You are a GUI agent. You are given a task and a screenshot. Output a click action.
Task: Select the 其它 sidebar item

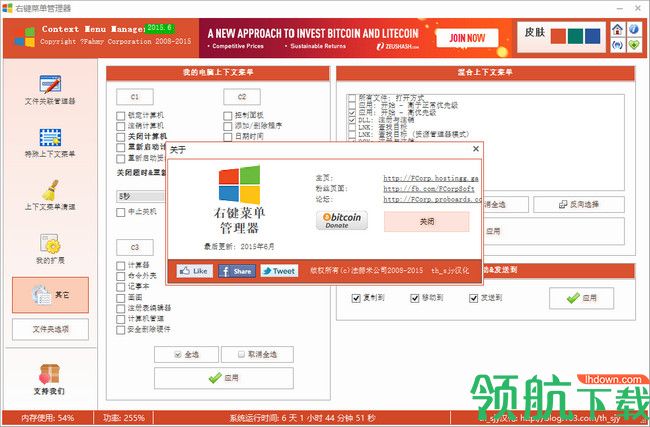click(50, 295)
